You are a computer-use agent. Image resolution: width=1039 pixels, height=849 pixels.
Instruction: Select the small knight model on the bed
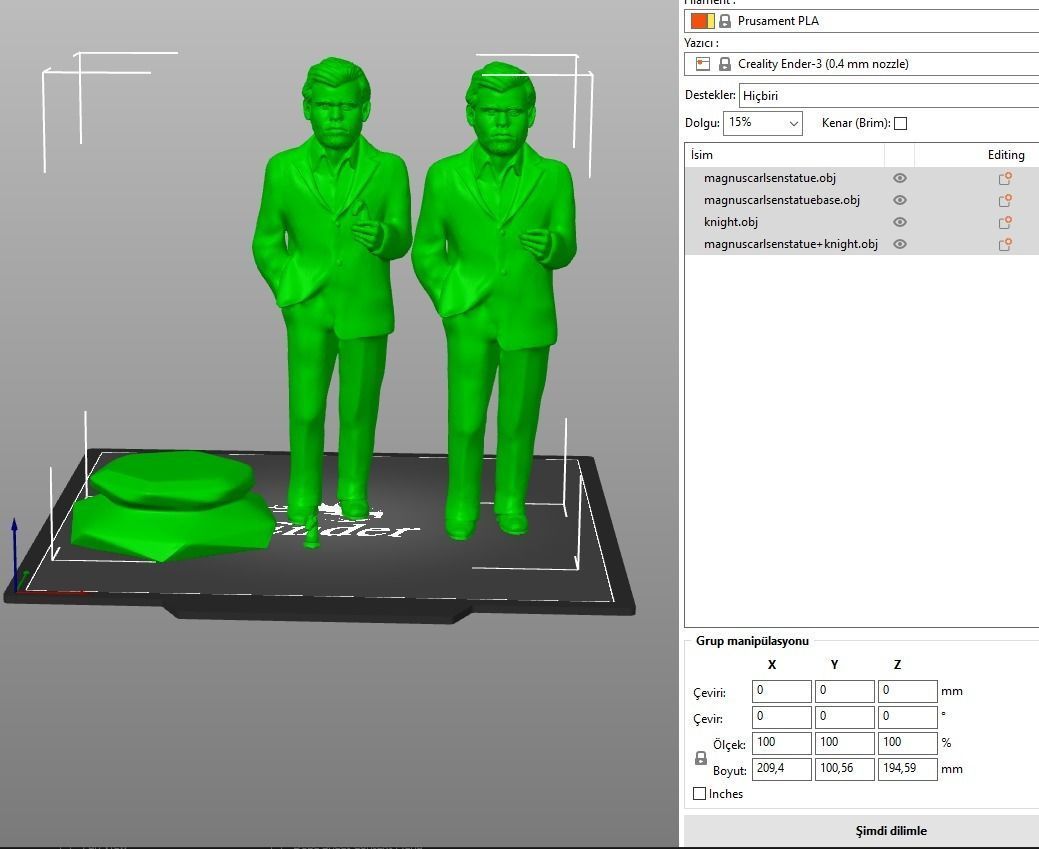(311, 530)
